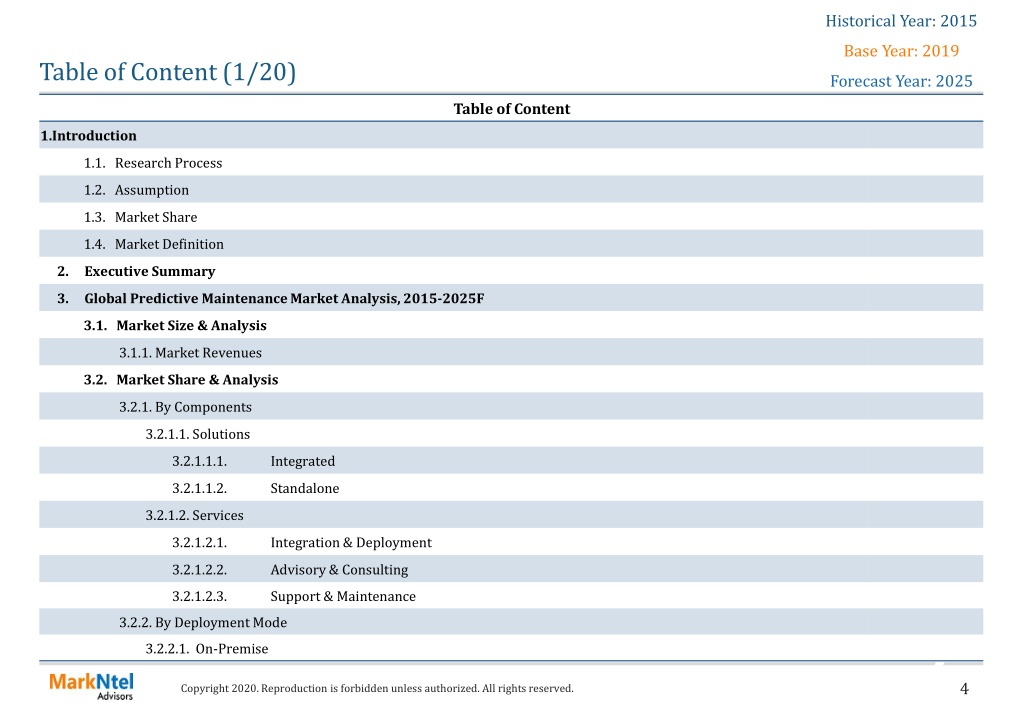Select the "2. Executive Summary" row
This screenshot has width=1023, height=708.
511,271
